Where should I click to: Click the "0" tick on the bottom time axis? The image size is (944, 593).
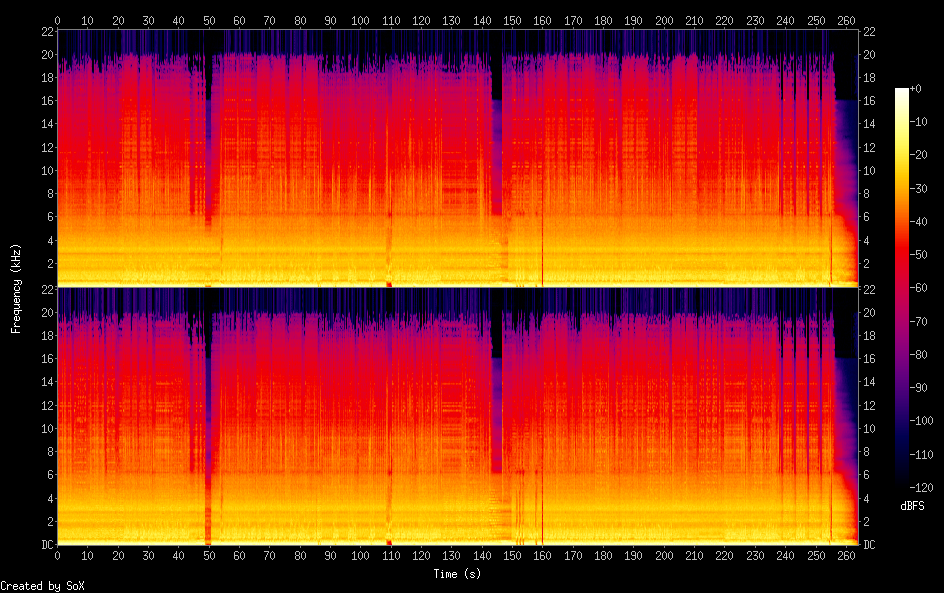coord(57,556)
